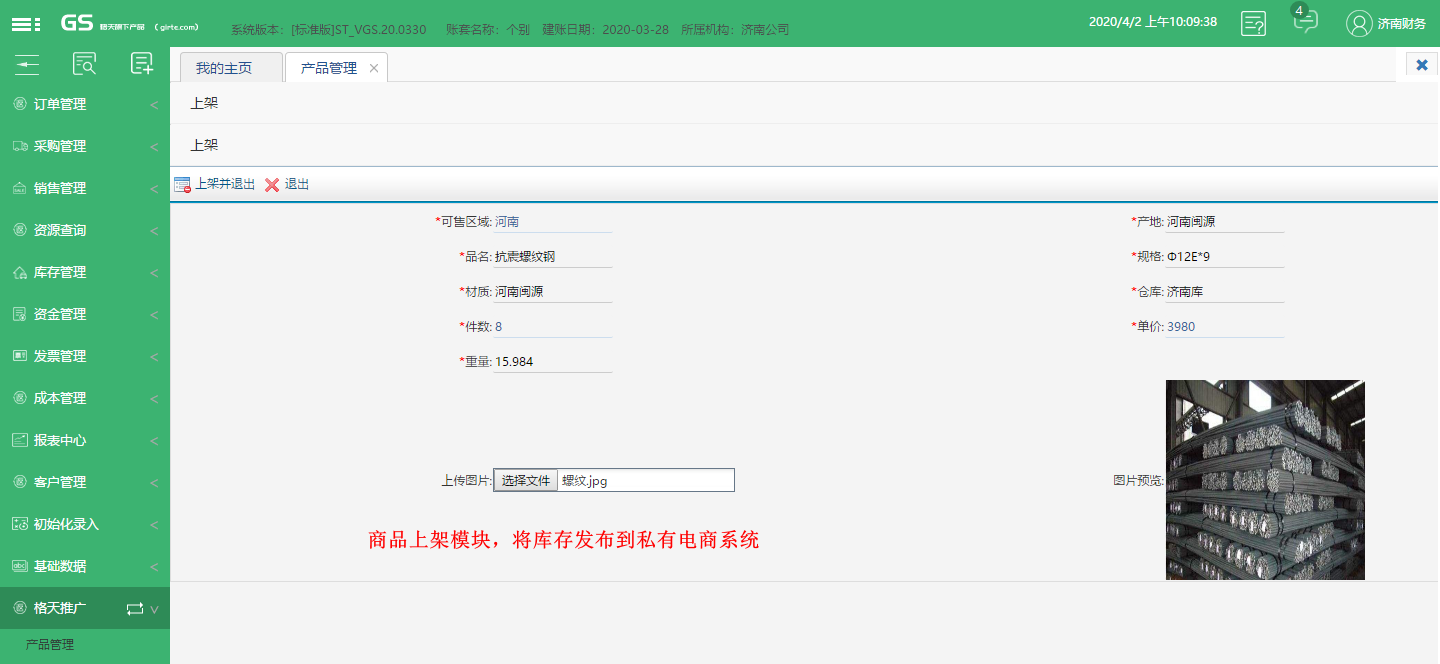Click the 基础数据 sidebar icon
The image size is (1440, 664).
pos(20,566)
